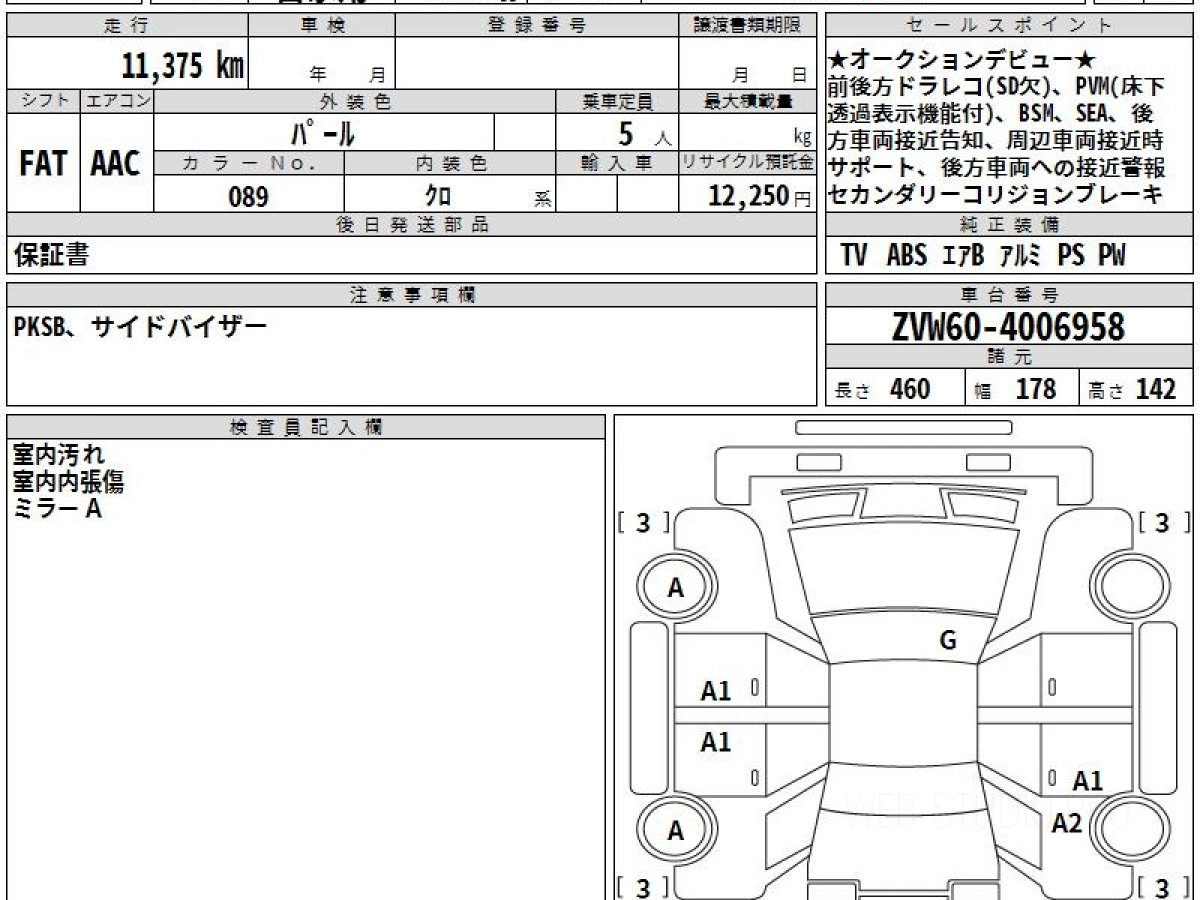This screenshot has width=1200, height=900.
Task: Click color number 089
Action: pos(248,197)
